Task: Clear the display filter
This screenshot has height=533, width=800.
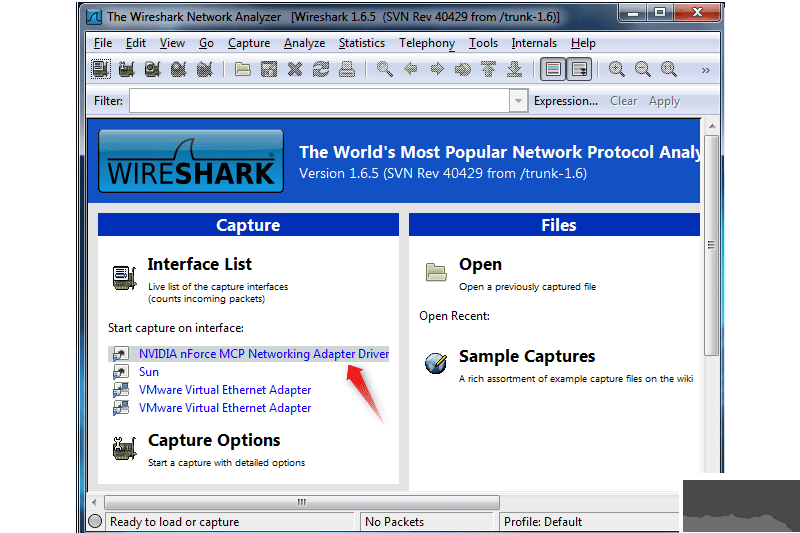Action: pyautogui.click(x=623, y=101)
